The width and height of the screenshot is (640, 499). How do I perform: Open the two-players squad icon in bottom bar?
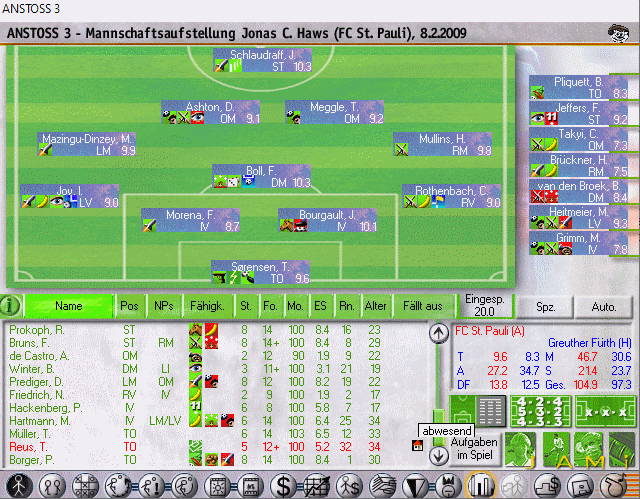52,486
